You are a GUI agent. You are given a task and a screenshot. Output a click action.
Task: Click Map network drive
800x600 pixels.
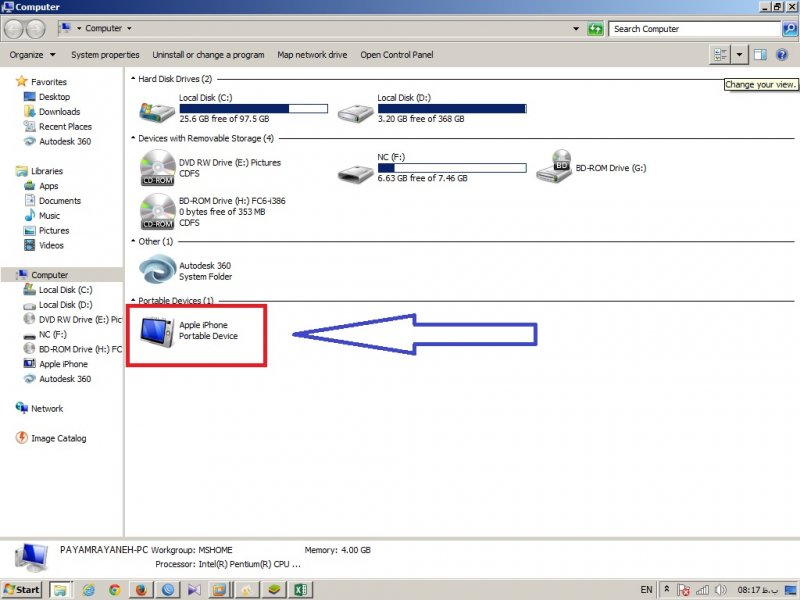point(312,55)
